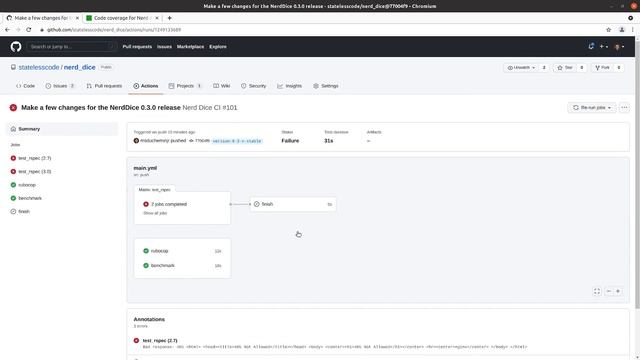
Task: Open the user avatar menu
Action: pos(619,47)
